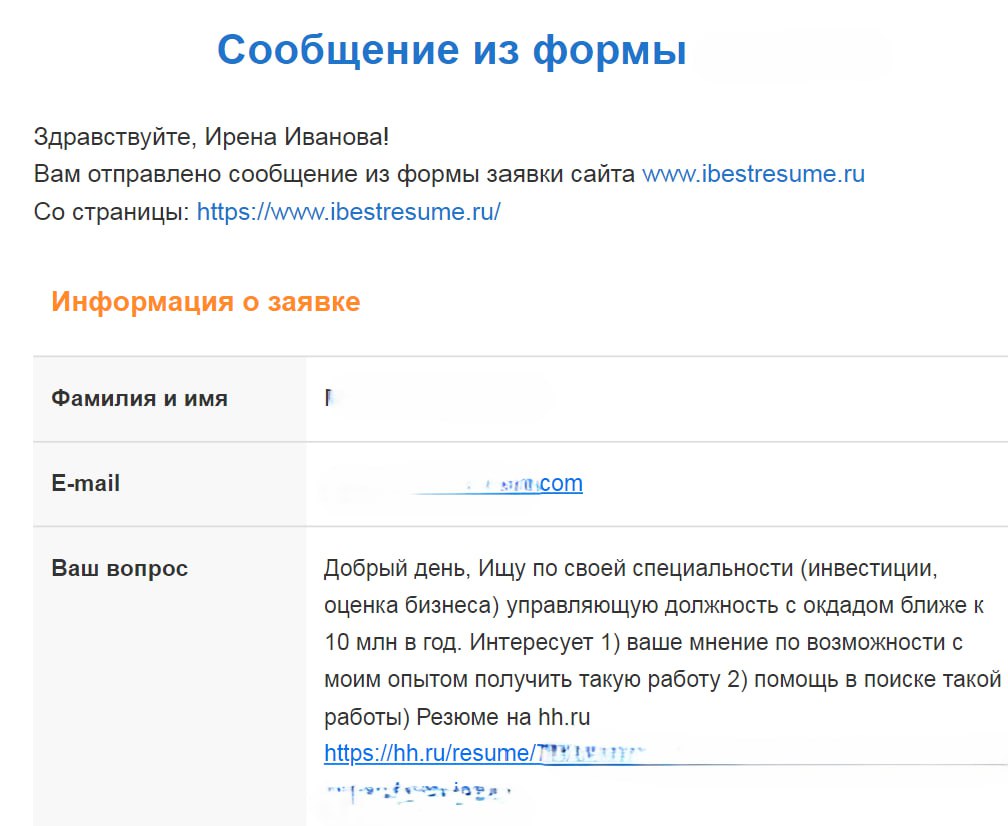Click the 'Со страницы:' label text
Screen dimensions: 1008x826
coord(111,212)
